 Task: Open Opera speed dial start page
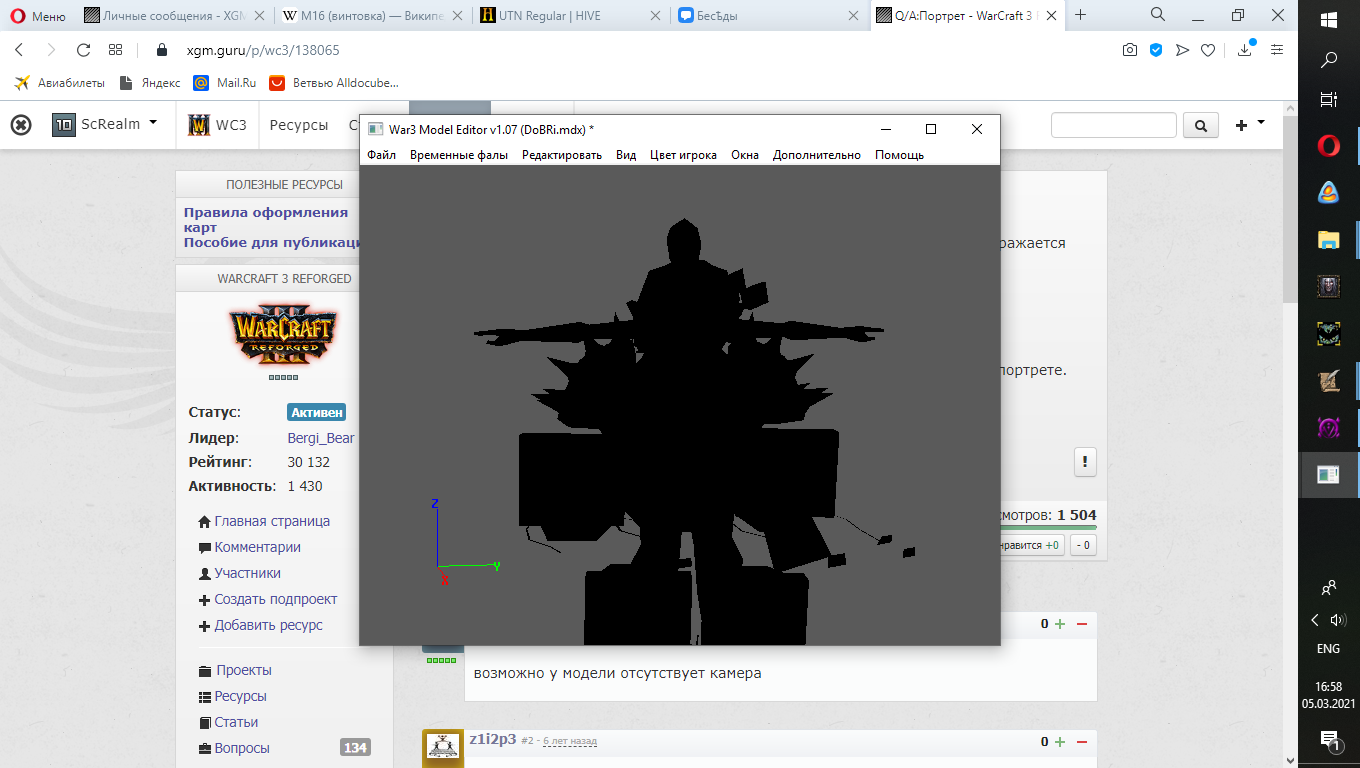point(115,50)
